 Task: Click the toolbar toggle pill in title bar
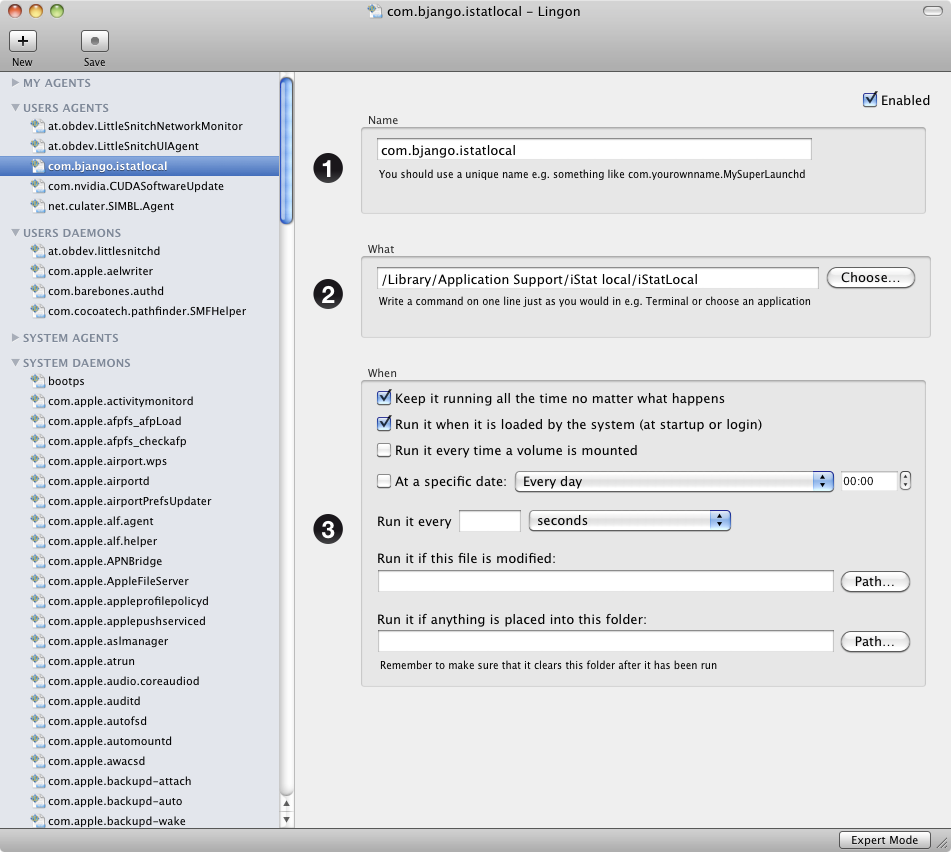[x=932, y=11]
